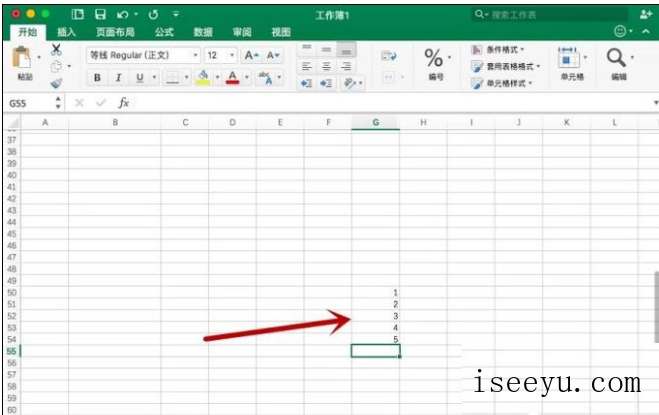Screen dimensions: 659x415
Task: Increase font size with large A icon
Action: pos(251,55)
